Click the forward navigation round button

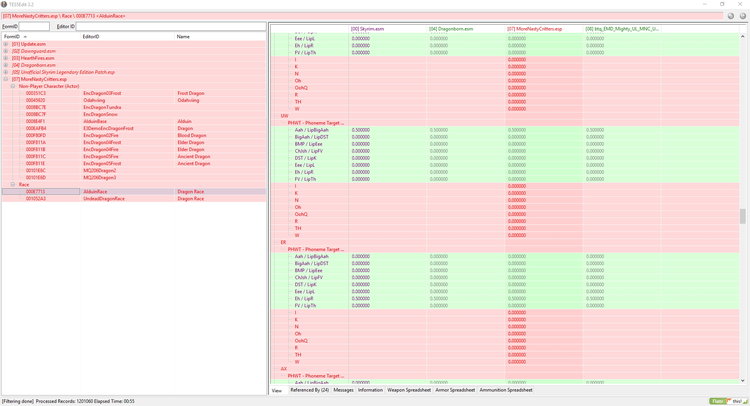(742, 16)
